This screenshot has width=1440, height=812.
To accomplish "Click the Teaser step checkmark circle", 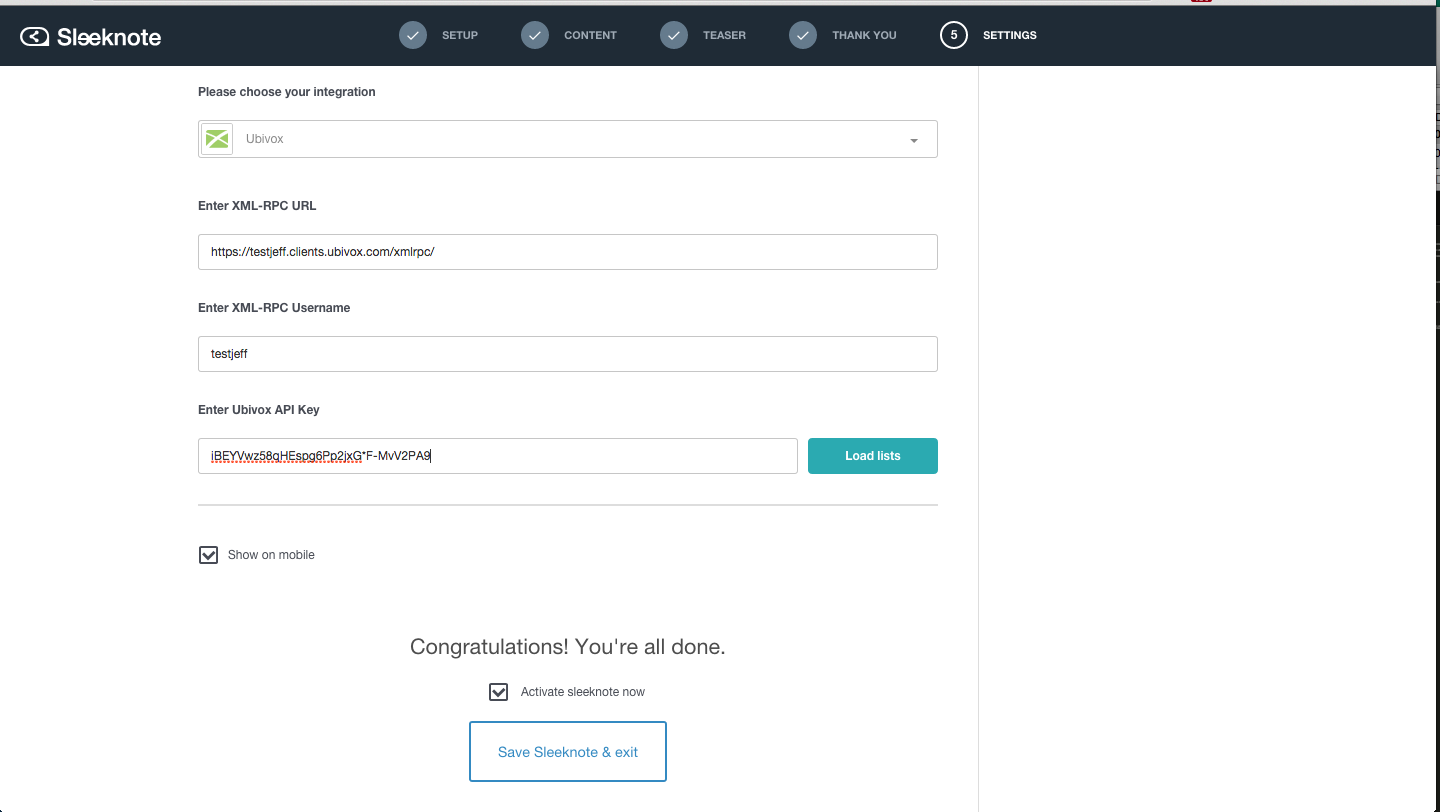I will click(x=674, y=35).
